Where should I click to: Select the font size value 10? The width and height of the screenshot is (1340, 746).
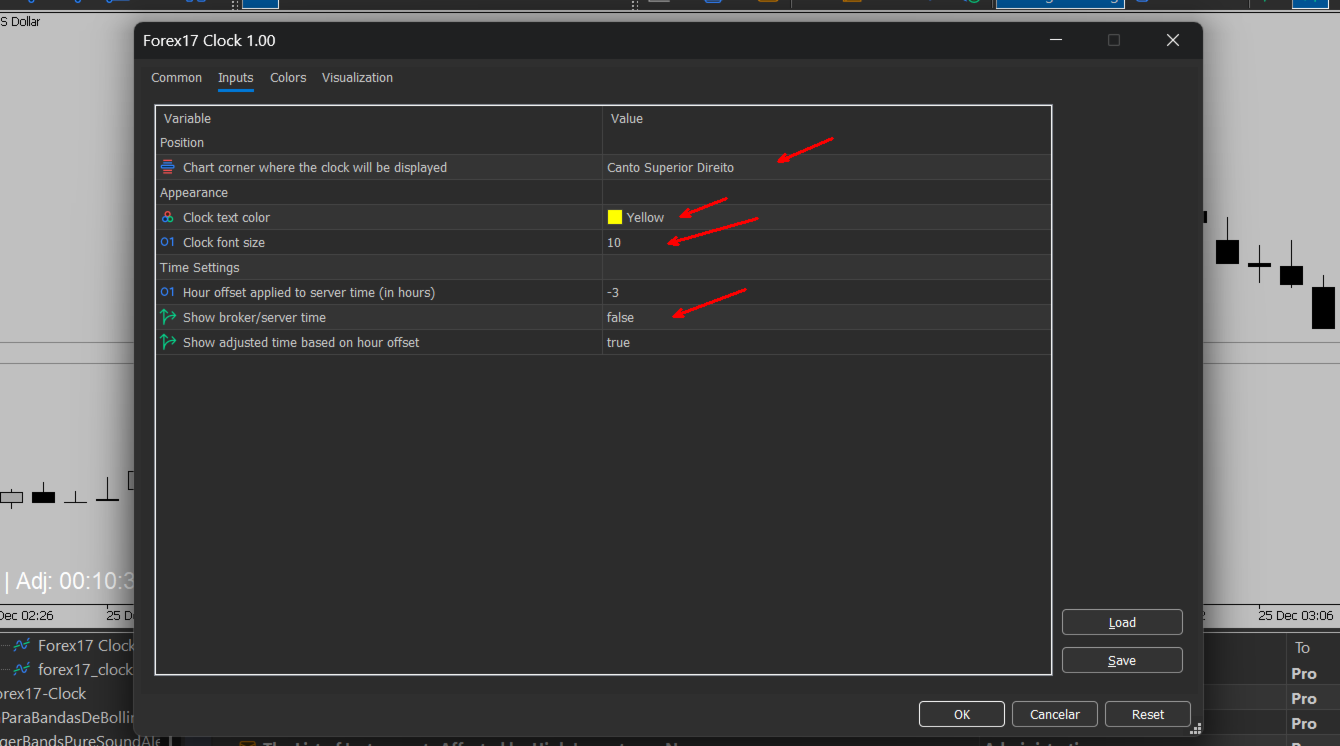(614, 242)
